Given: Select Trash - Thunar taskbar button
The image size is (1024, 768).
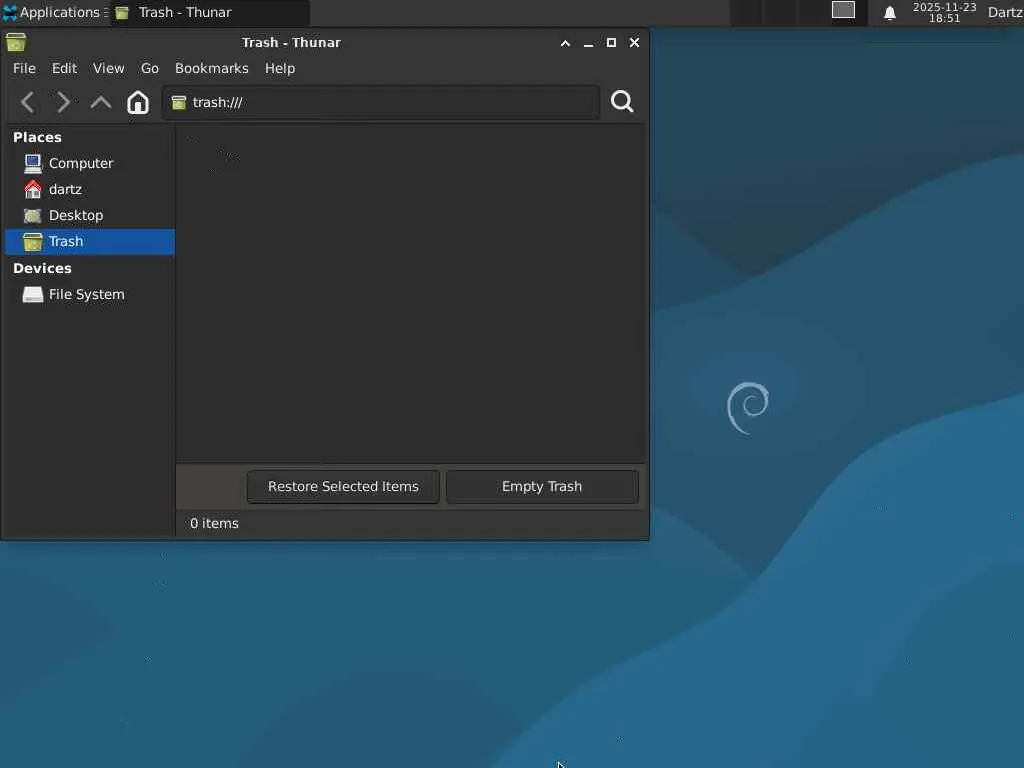Looking at the screenshot, I should pos(209,12).
